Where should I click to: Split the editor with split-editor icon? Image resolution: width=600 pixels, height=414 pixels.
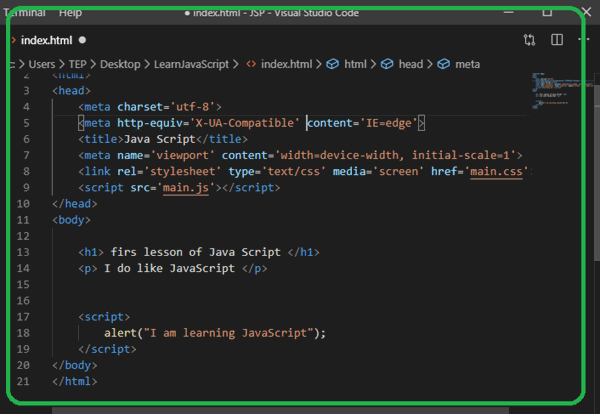557,40
